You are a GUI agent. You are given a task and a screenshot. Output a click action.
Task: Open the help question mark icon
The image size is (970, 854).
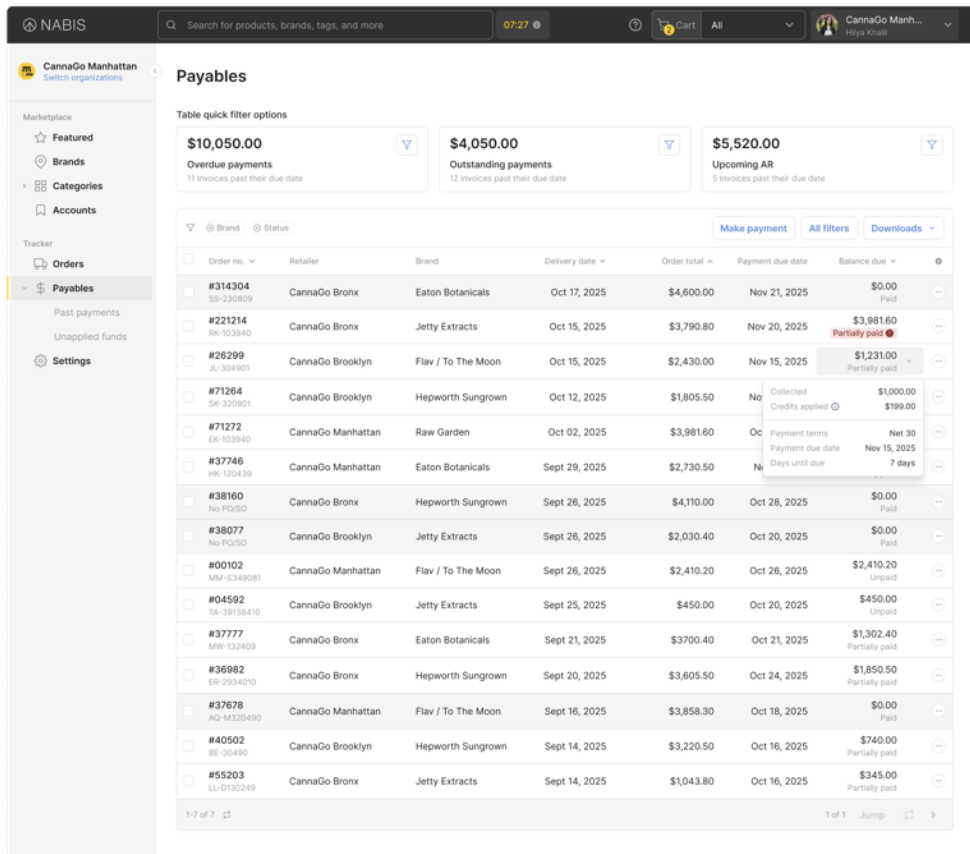click(x=635, y=25)
